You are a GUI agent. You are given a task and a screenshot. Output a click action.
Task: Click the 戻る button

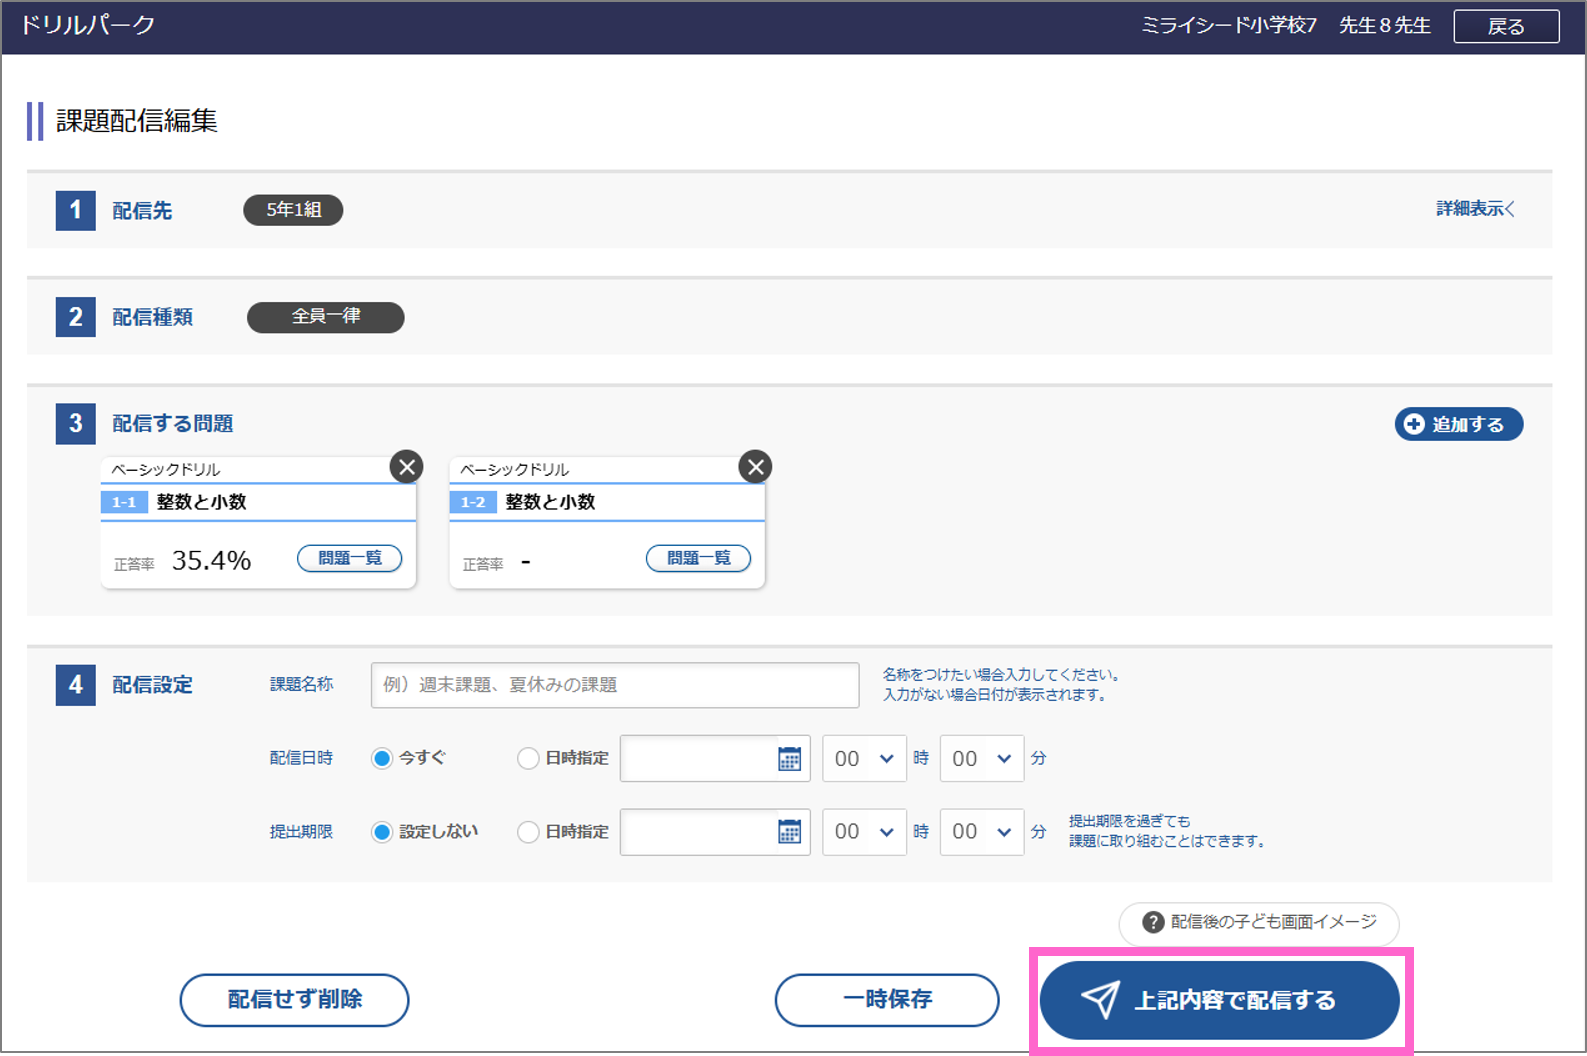[x=1506, y=26]
